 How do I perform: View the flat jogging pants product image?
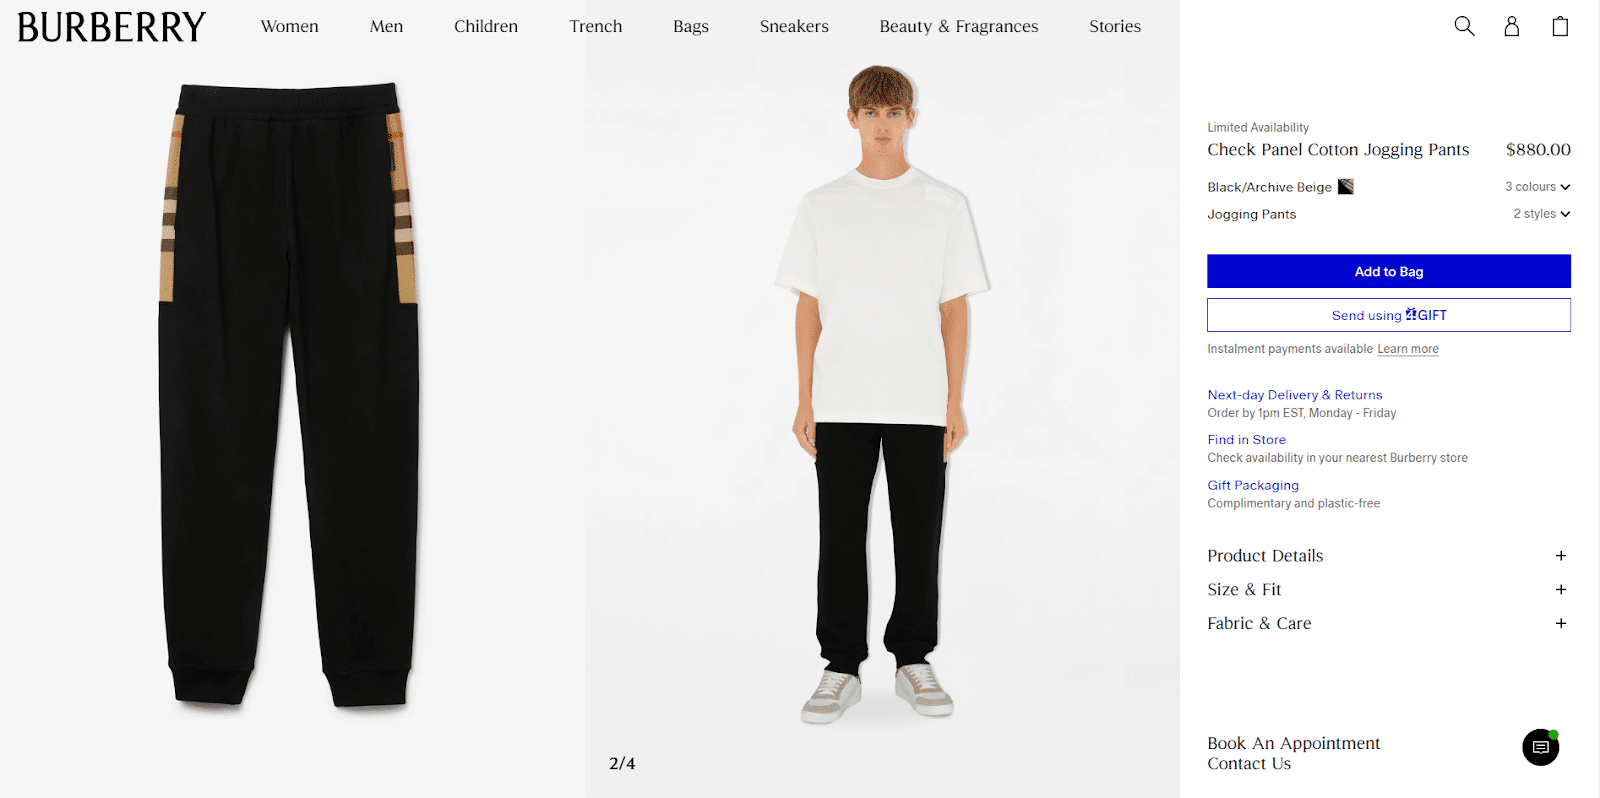click(x=289, y=397)
